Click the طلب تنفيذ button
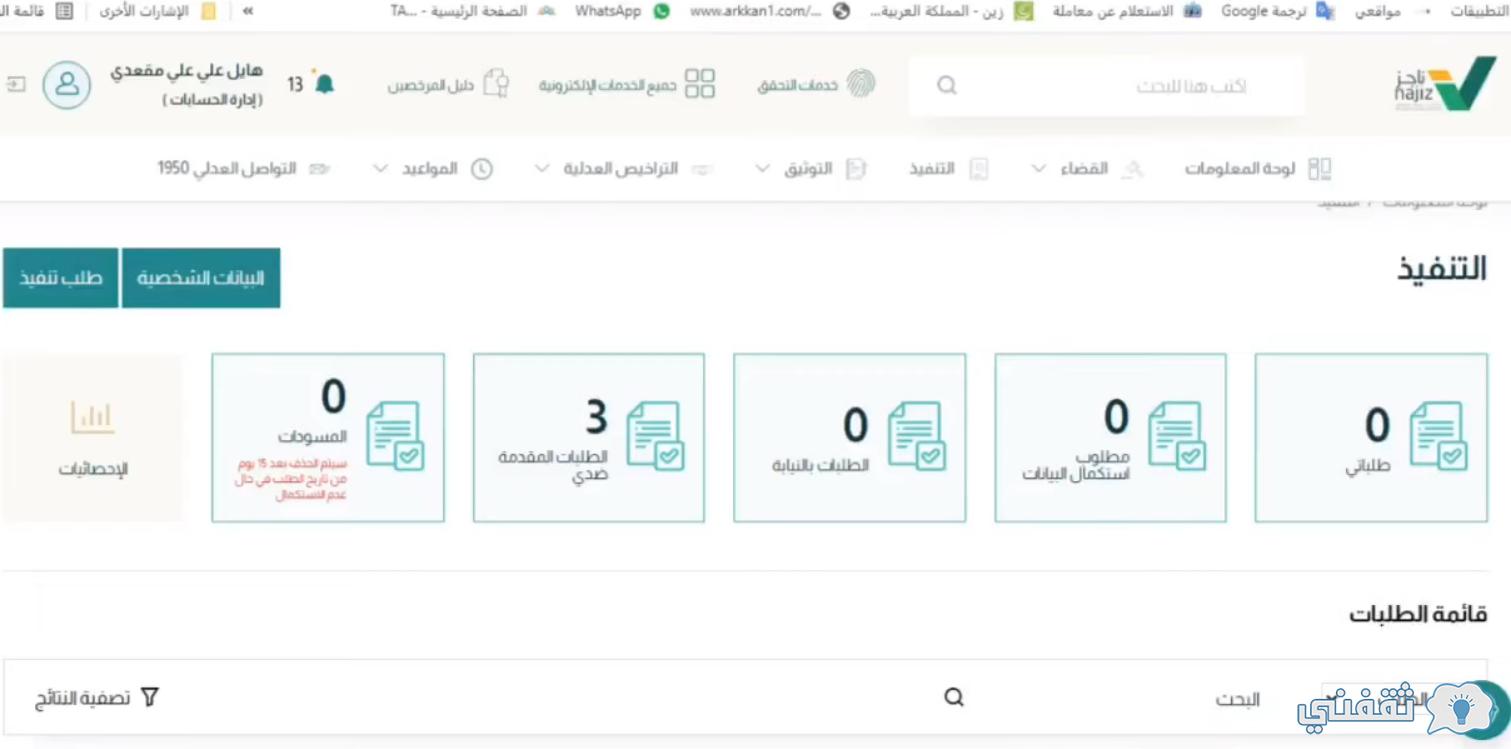1511x749 pixels. coord(60,278)
